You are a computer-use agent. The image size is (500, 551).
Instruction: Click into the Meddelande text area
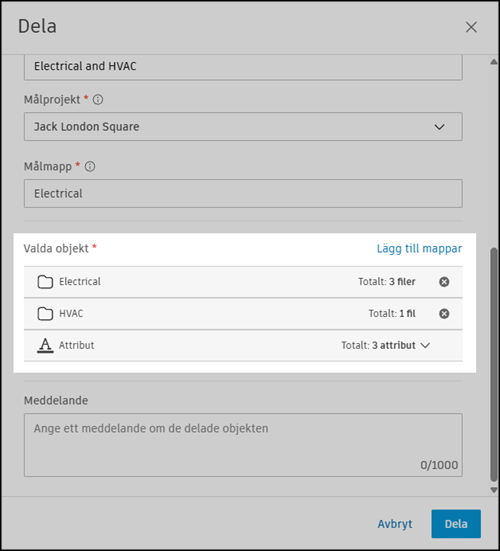point(243,445)
